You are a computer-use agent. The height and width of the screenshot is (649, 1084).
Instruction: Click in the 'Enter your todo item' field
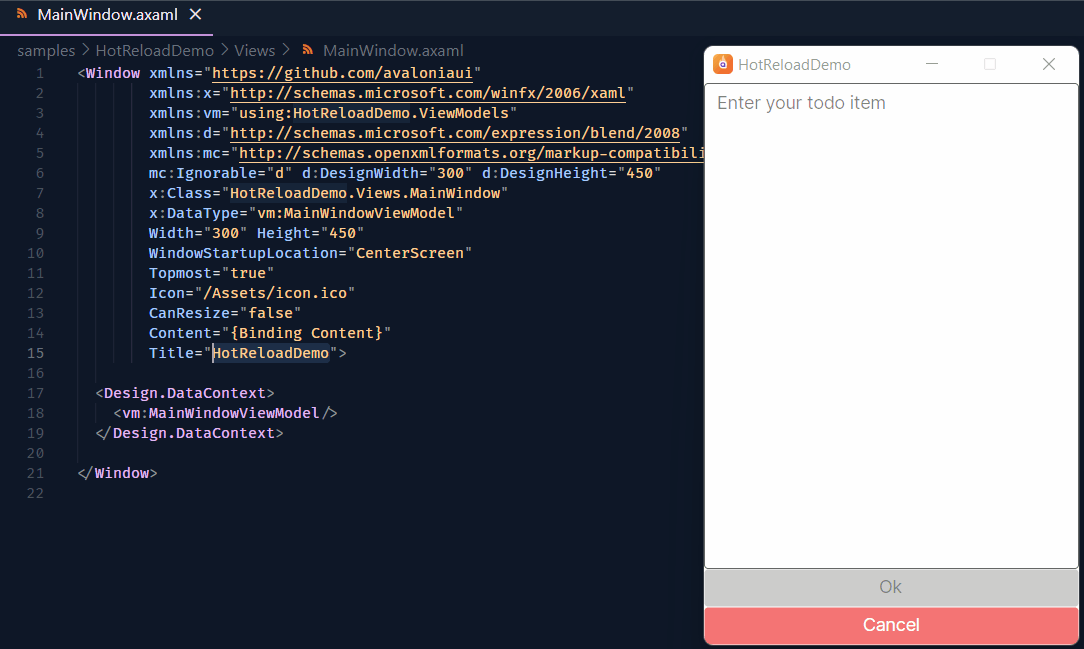[x=891, y=326]
